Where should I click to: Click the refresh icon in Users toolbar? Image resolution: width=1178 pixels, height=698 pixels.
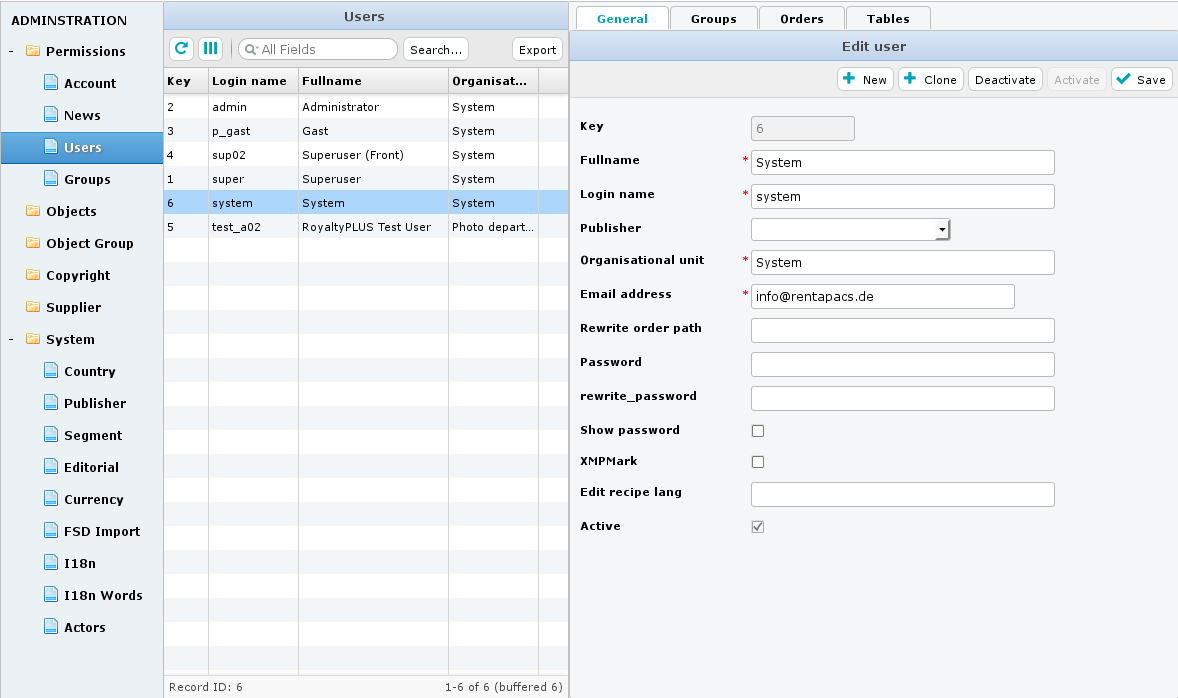pyautogui.click(x=182, y=49)
